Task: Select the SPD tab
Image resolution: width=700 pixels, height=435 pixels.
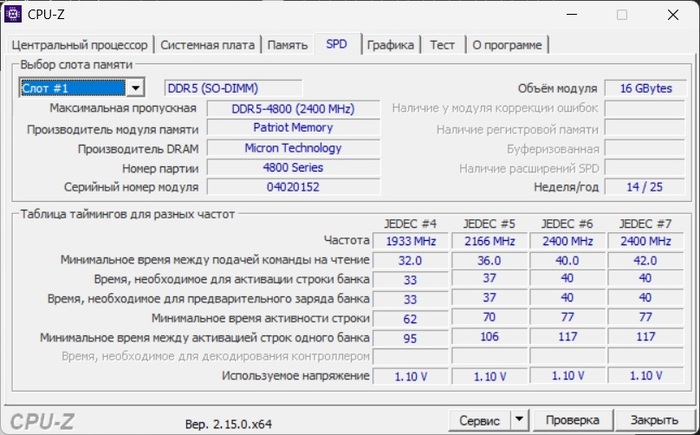Action: [x=336, y=45]
